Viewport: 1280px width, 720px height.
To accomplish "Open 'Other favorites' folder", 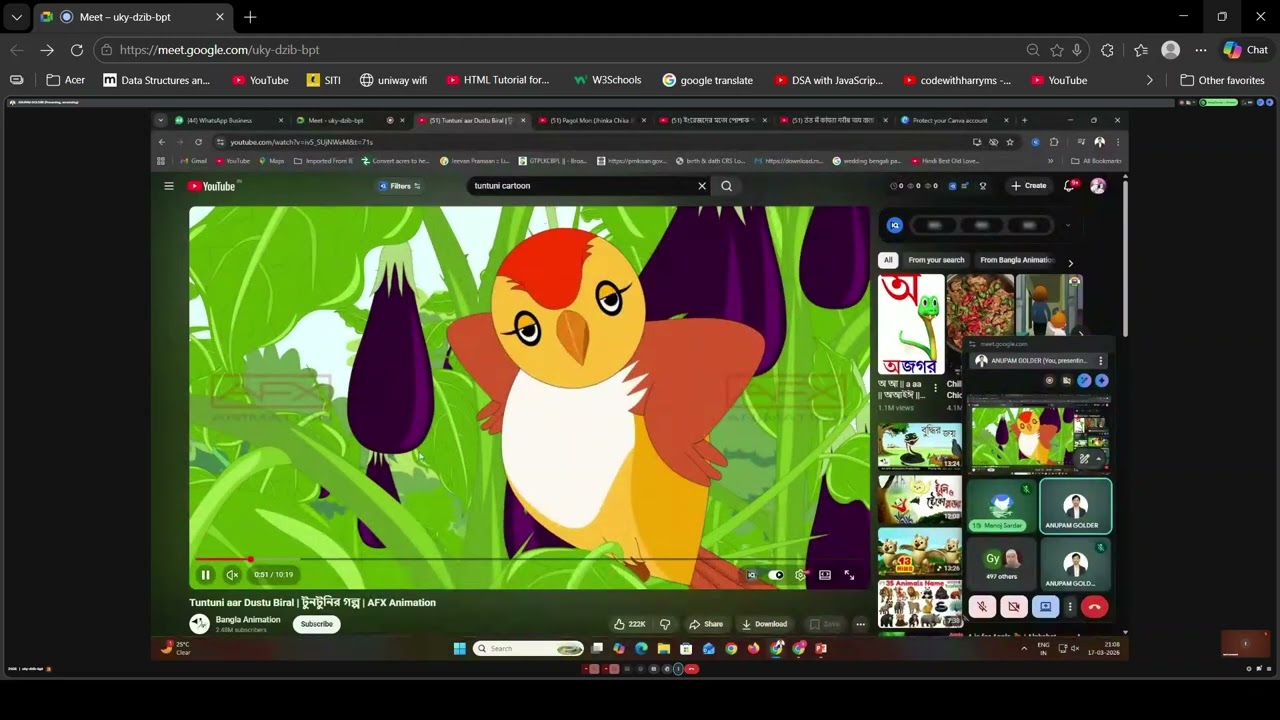I will point(1222,80).
